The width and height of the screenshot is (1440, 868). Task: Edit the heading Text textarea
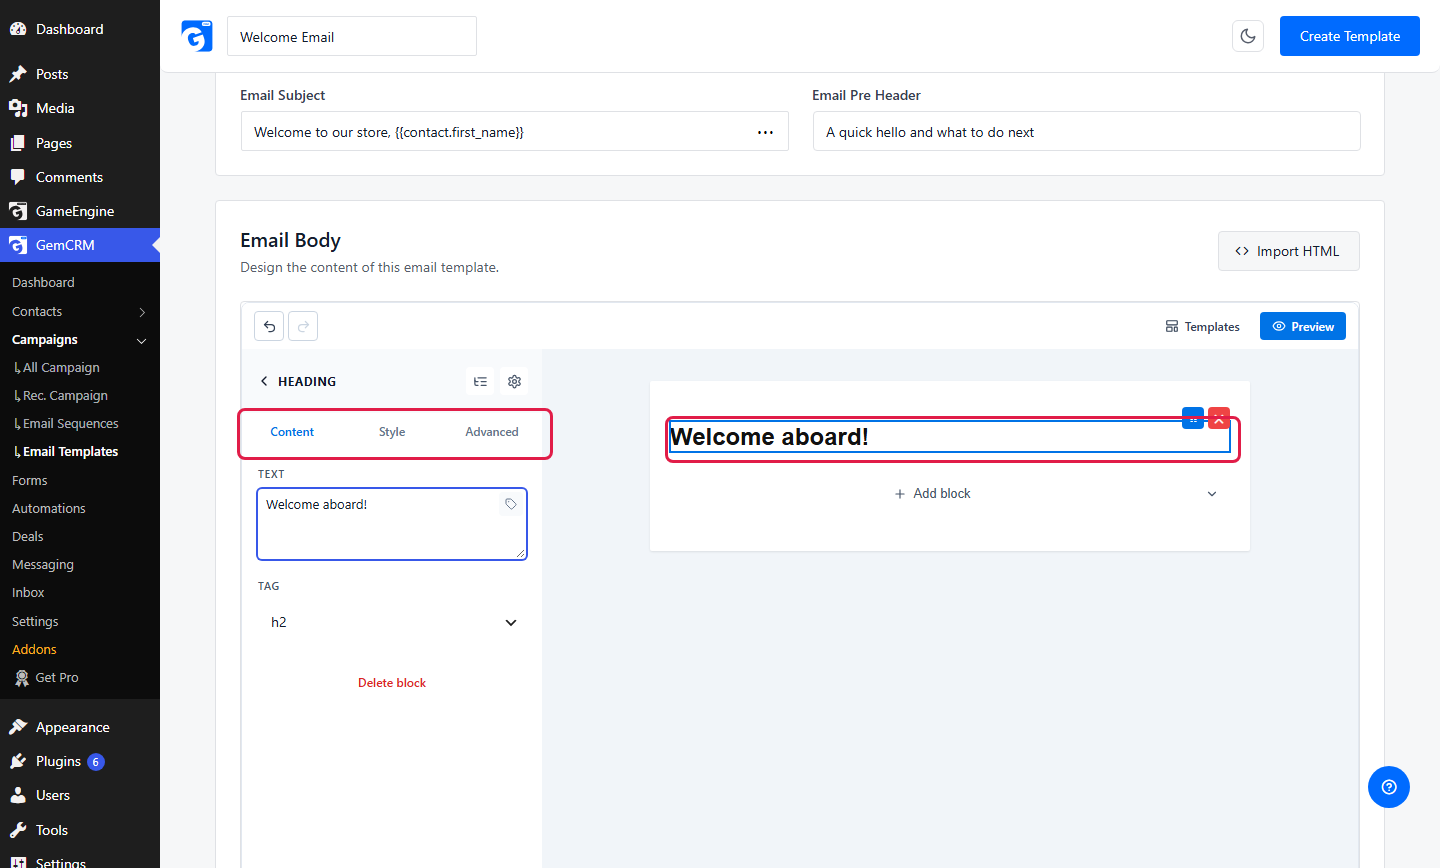[392, 524]
